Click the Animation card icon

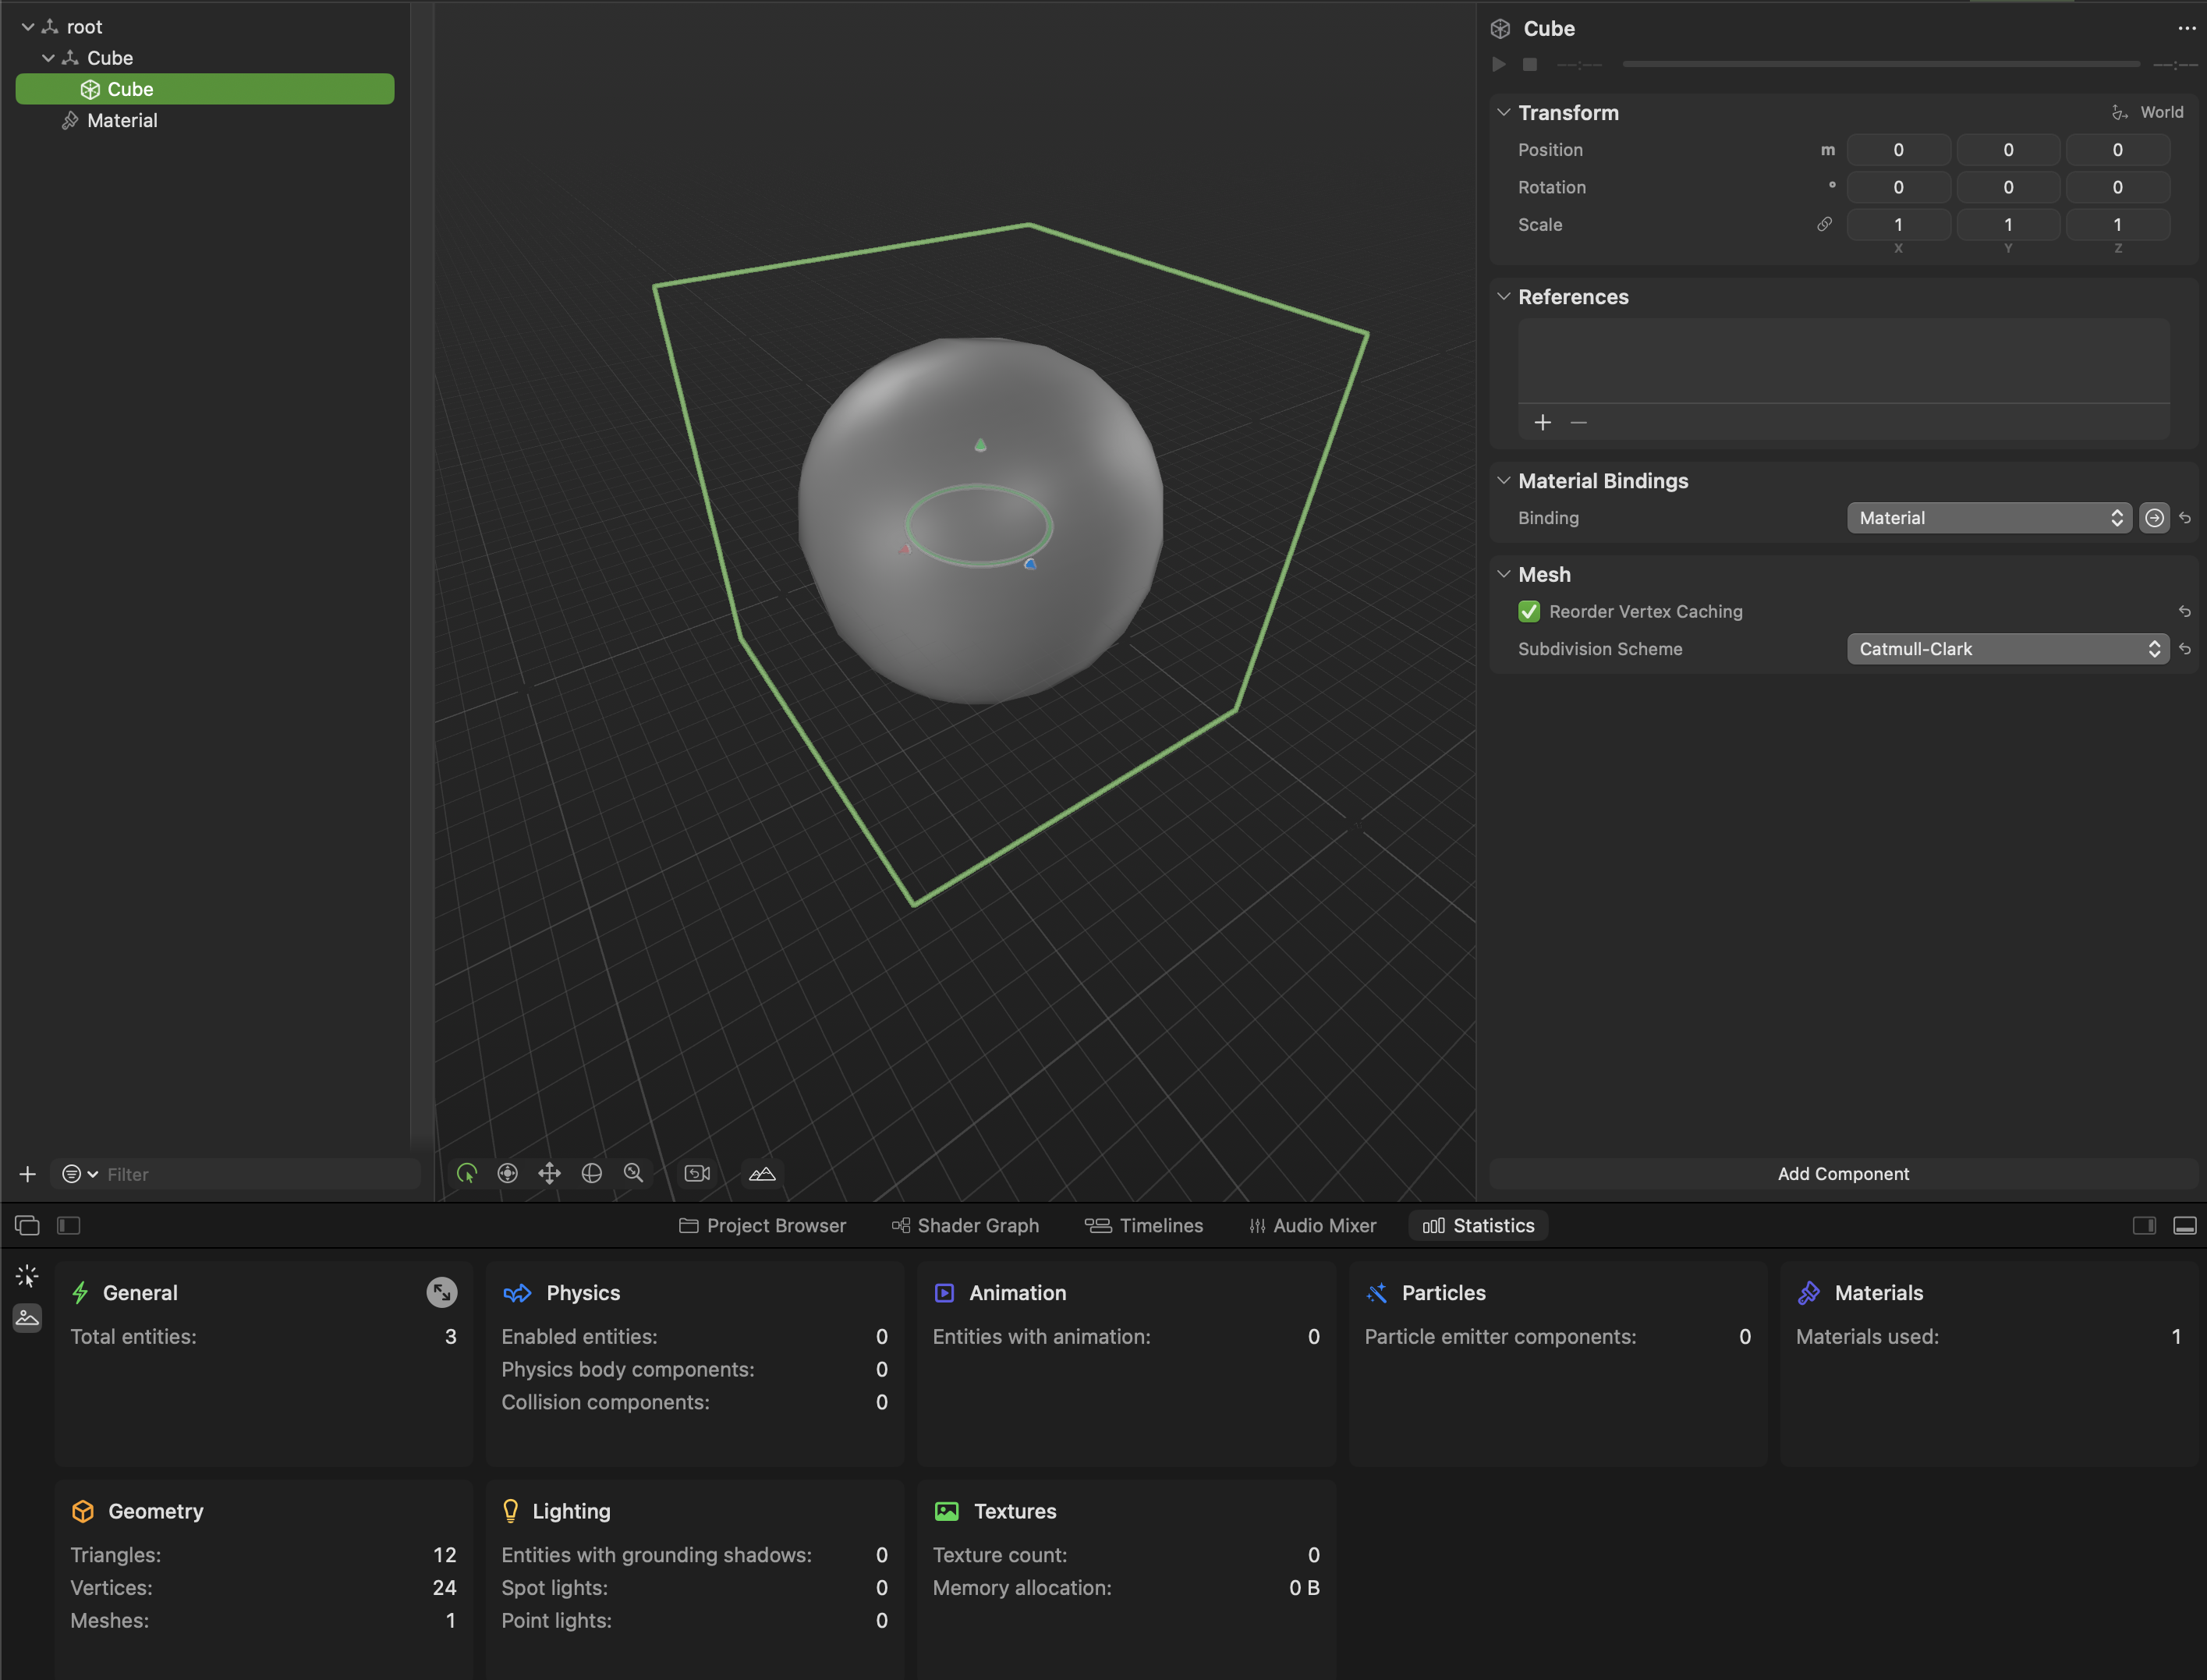pos(944,1293)
